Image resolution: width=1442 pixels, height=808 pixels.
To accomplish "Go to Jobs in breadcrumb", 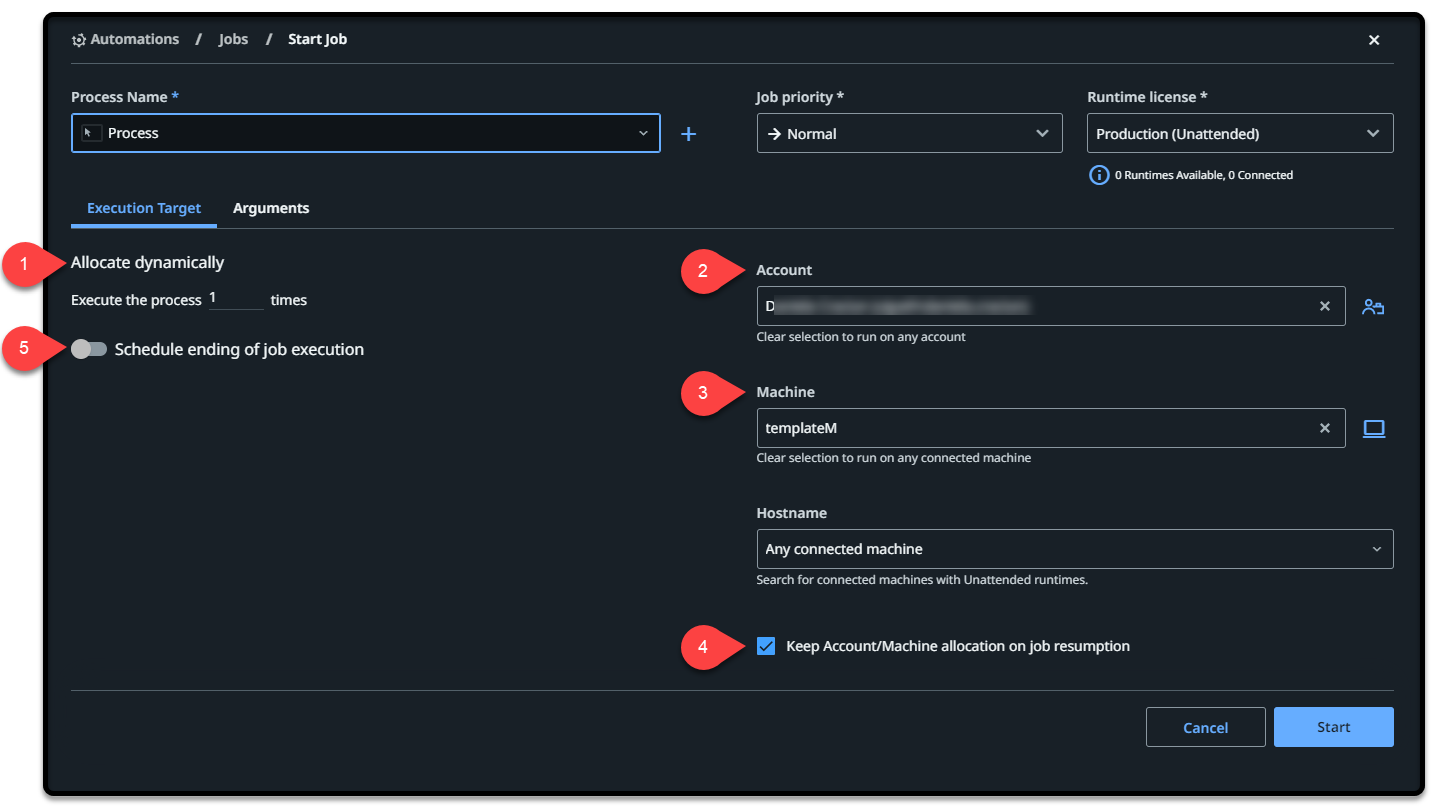I will tap(233, 40).
